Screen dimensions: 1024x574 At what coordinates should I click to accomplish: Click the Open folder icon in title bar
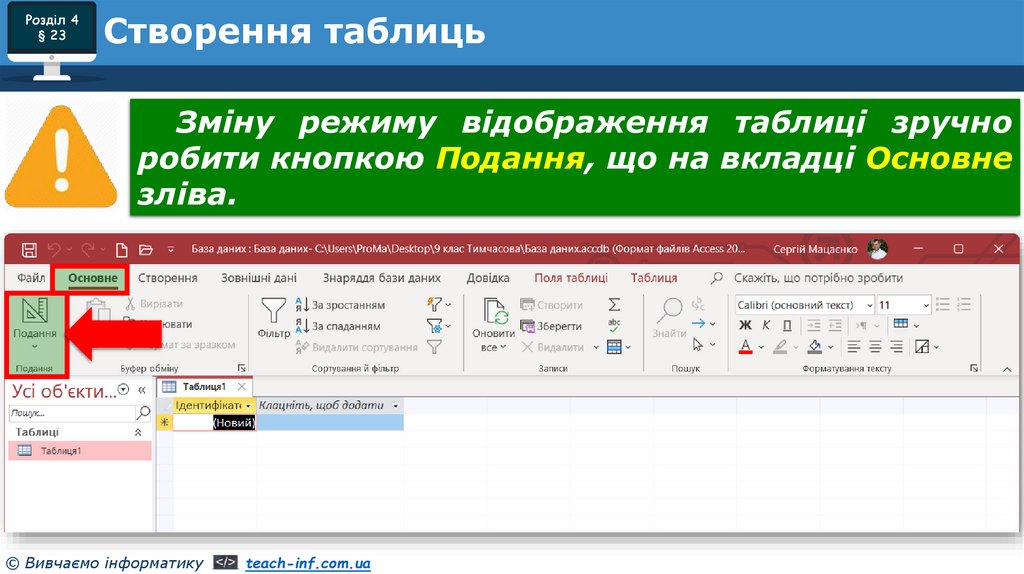click(x=146, y=249)
